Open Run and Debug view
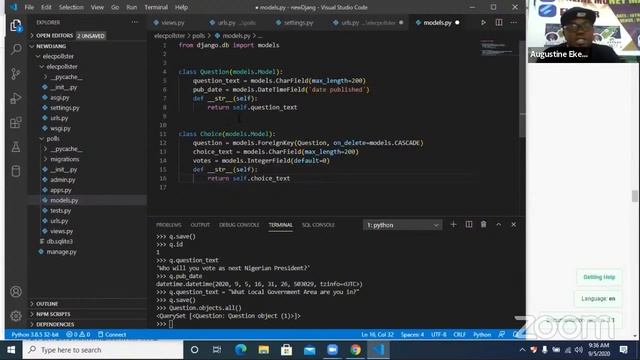The image size is (640, 360). click(16, 98)
